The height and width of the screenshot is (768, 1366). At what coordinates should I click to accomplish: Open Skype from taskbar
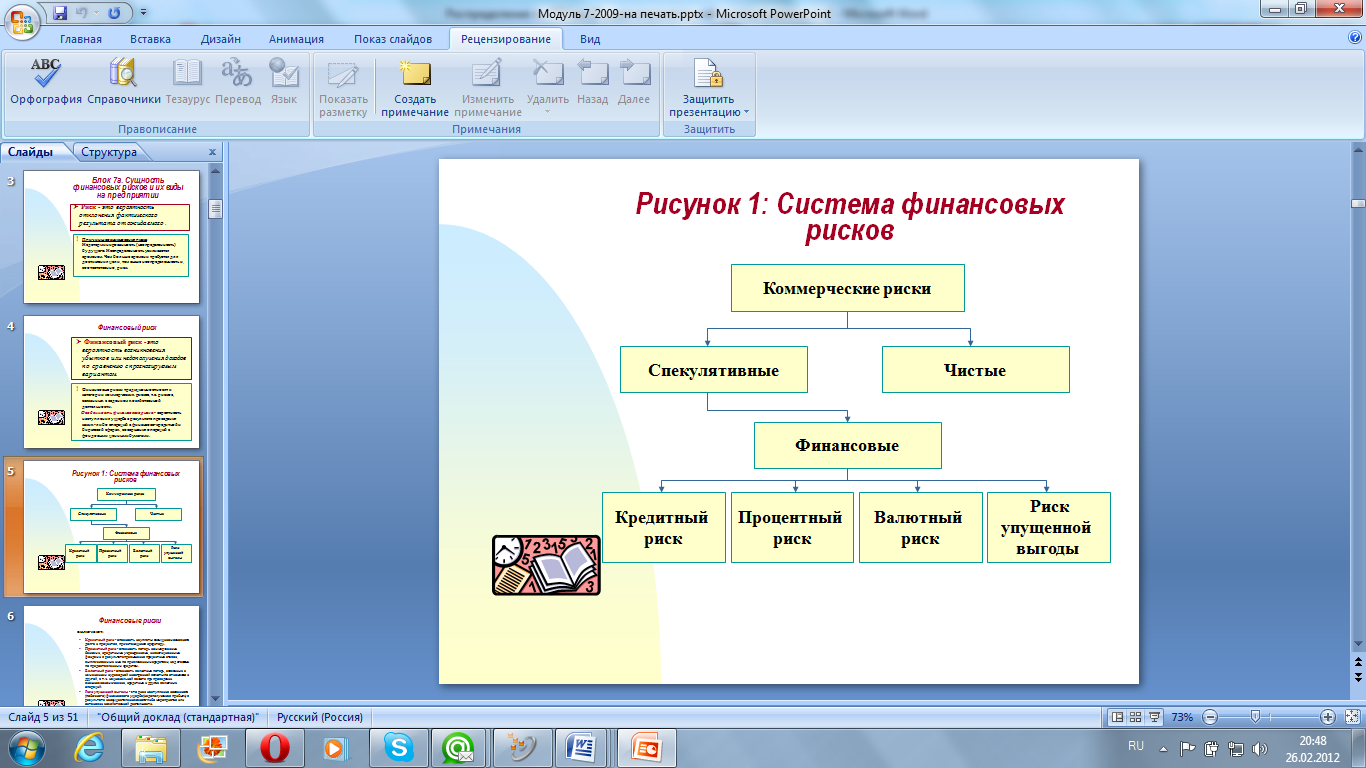click(400, 747)
